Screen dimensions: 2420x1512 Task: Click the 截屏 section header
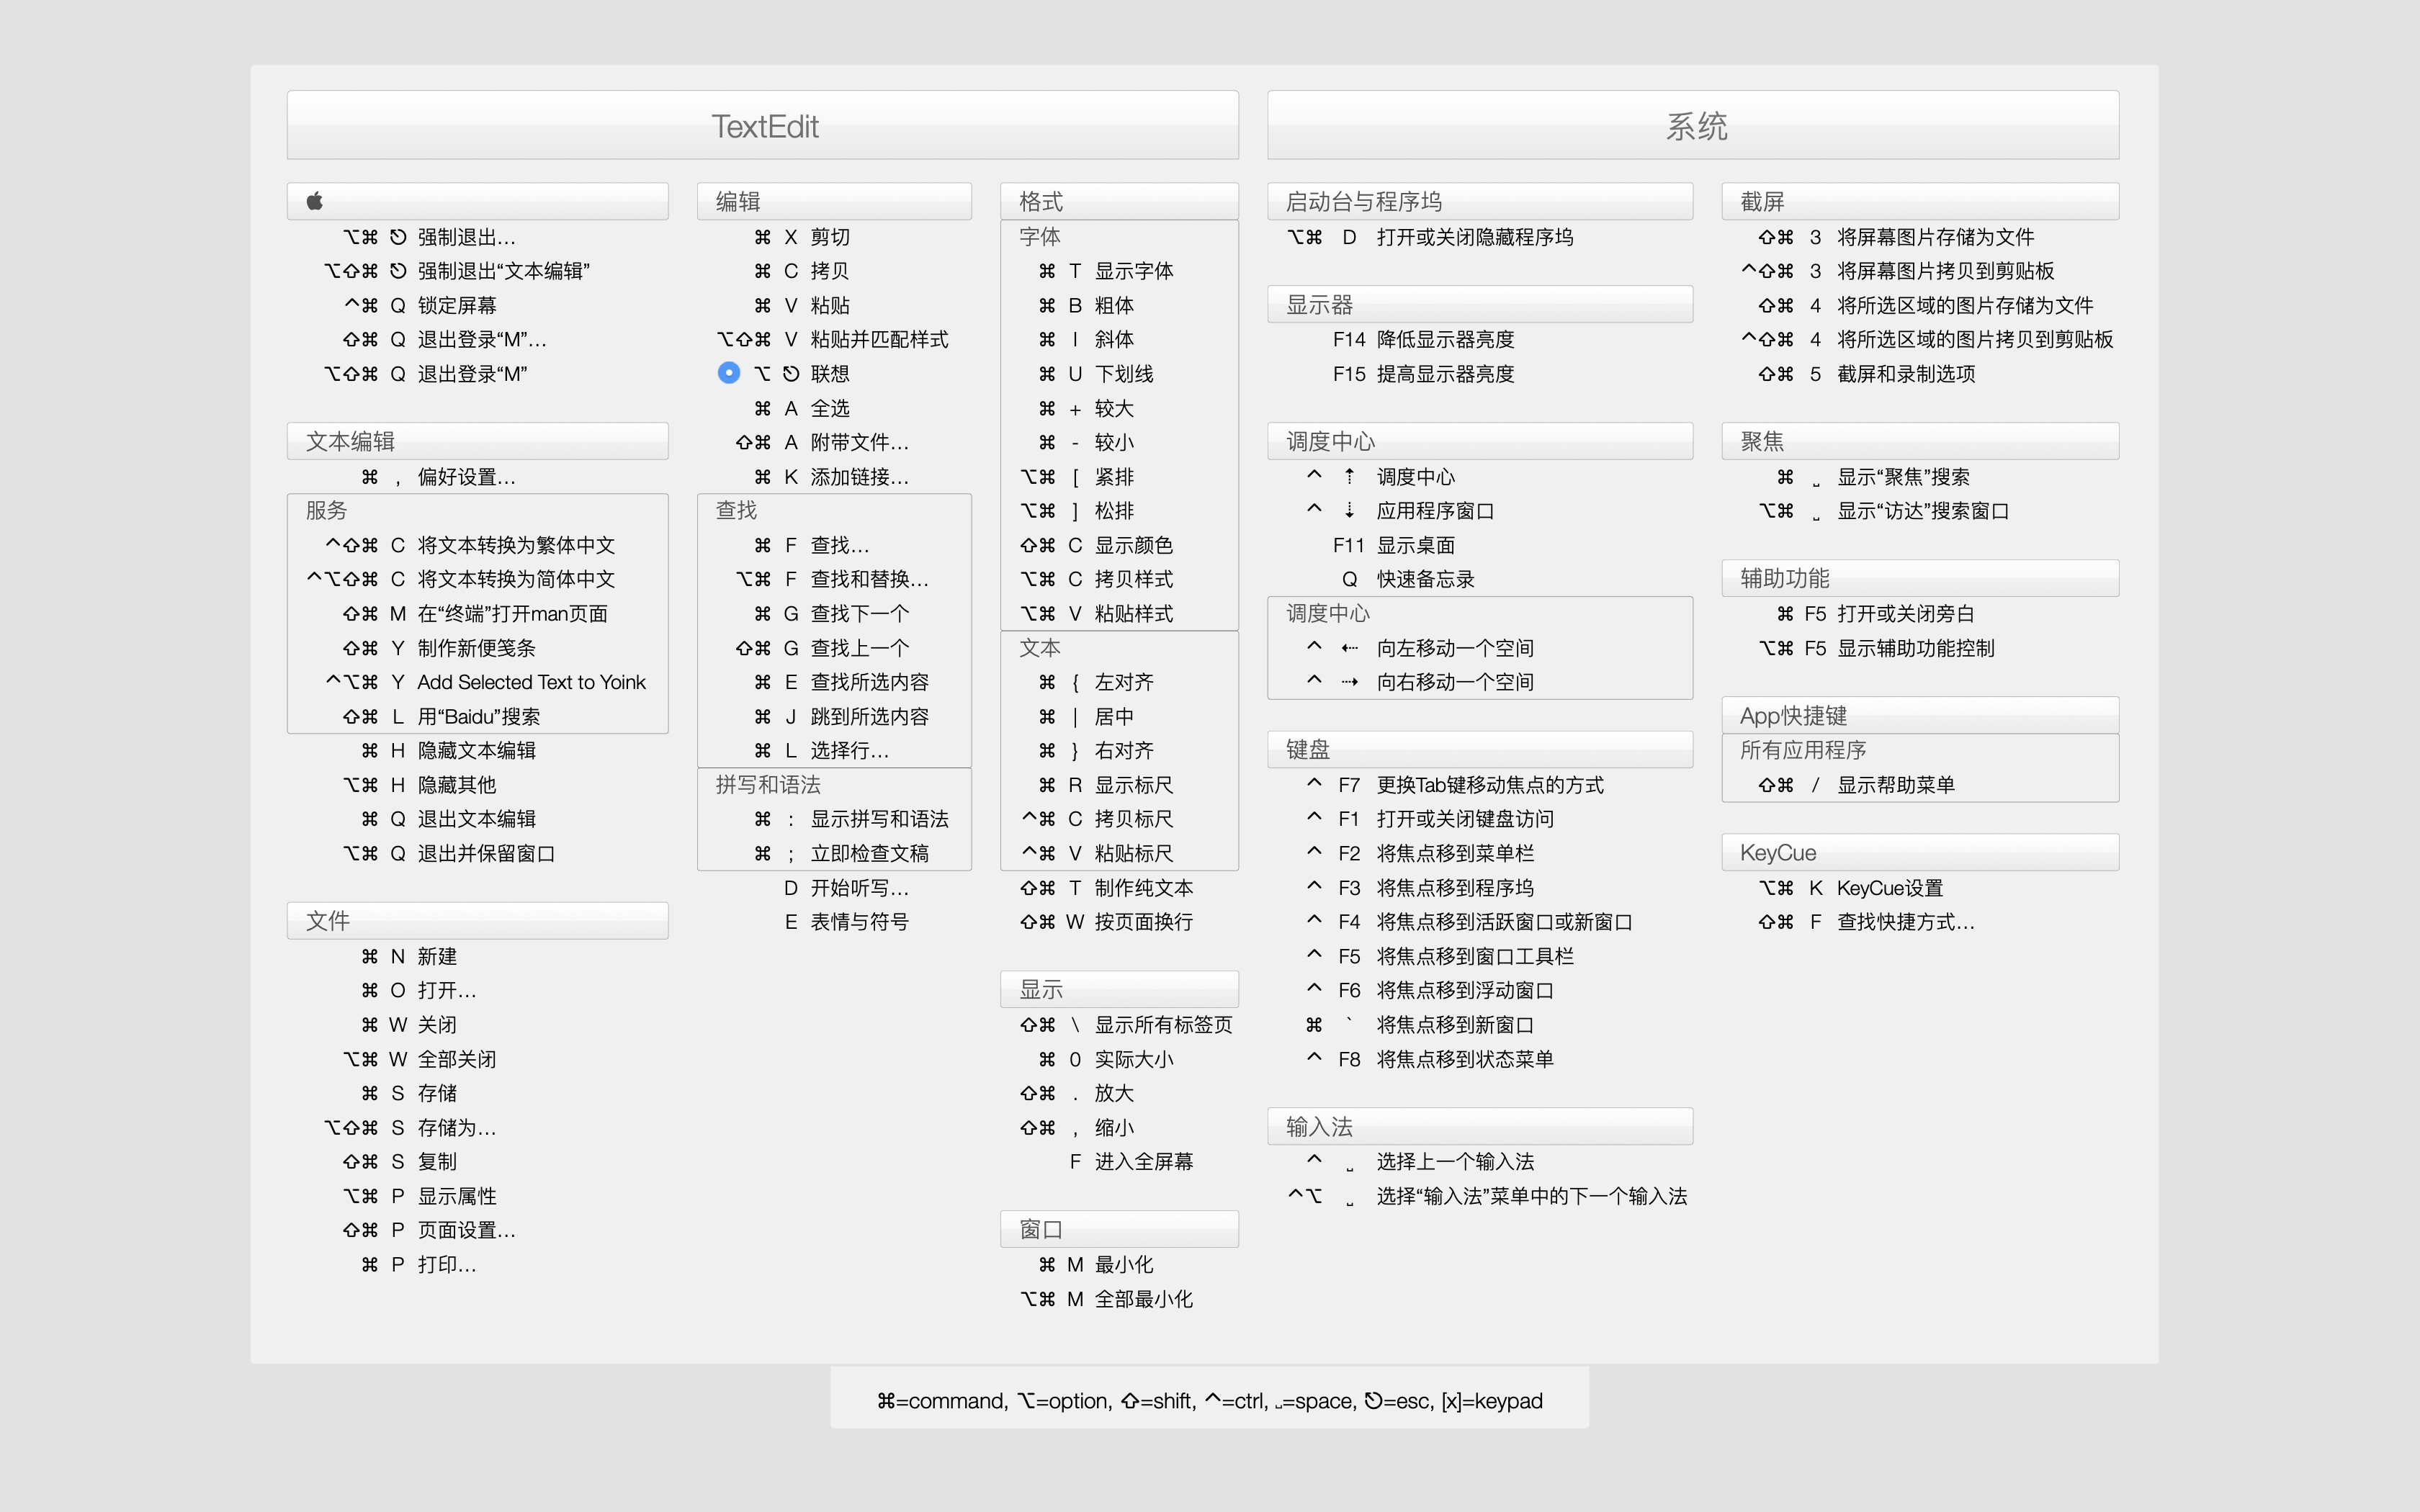1920,201
